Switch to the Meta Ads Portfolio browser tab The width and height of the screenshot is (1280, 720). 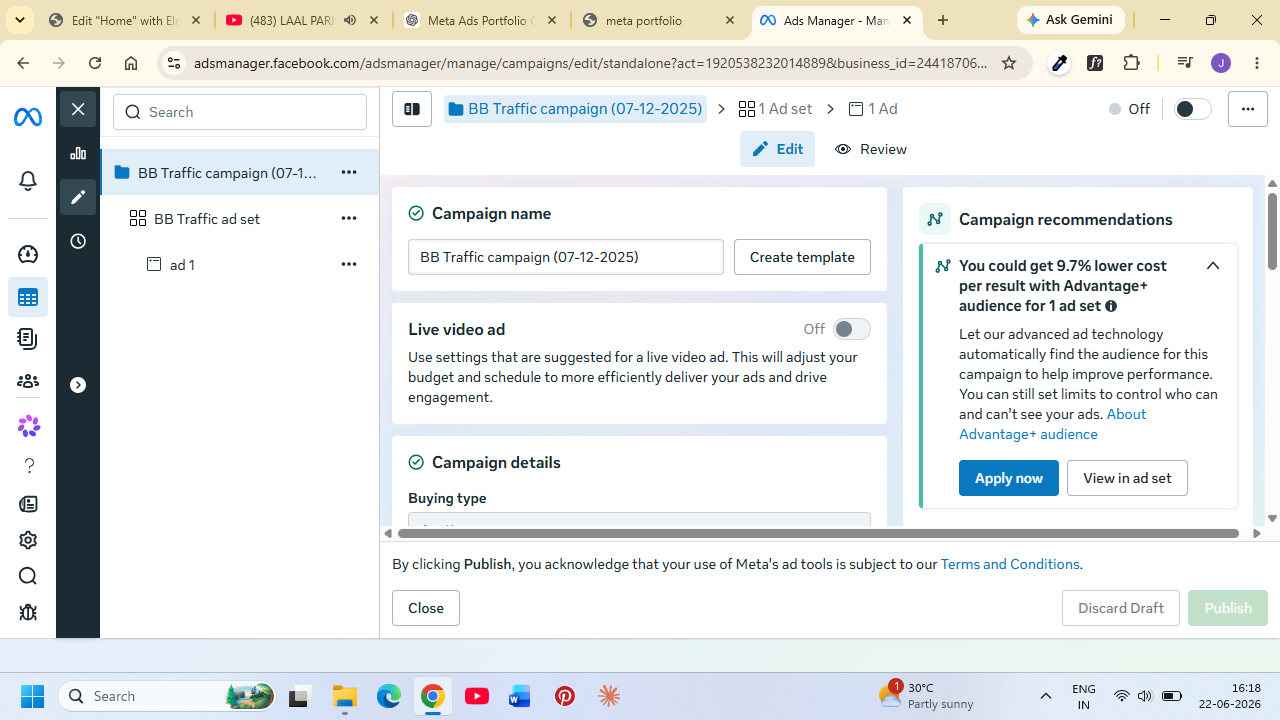(482, 20)
